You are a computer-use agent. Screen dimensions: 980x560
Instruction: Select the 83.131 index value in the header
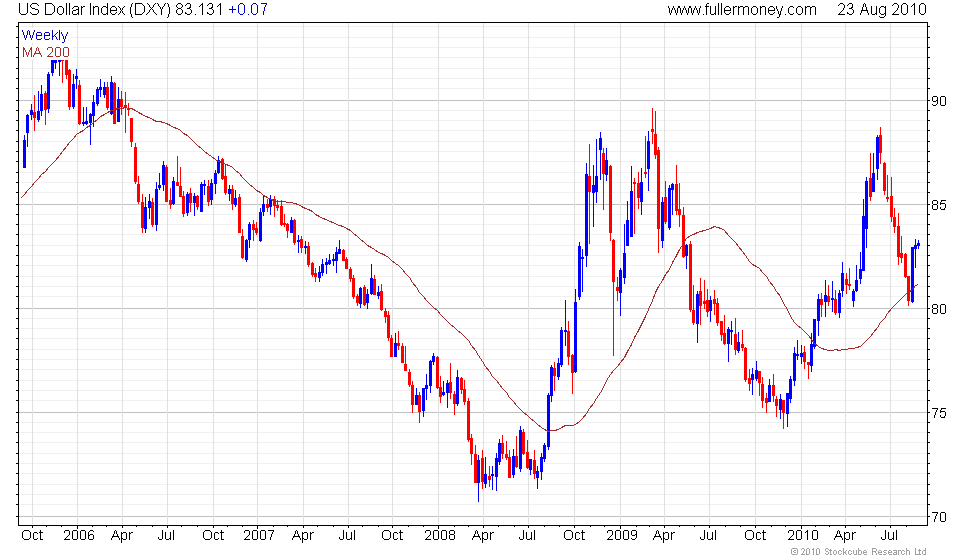pyautogui.click(x=199, y=10)
